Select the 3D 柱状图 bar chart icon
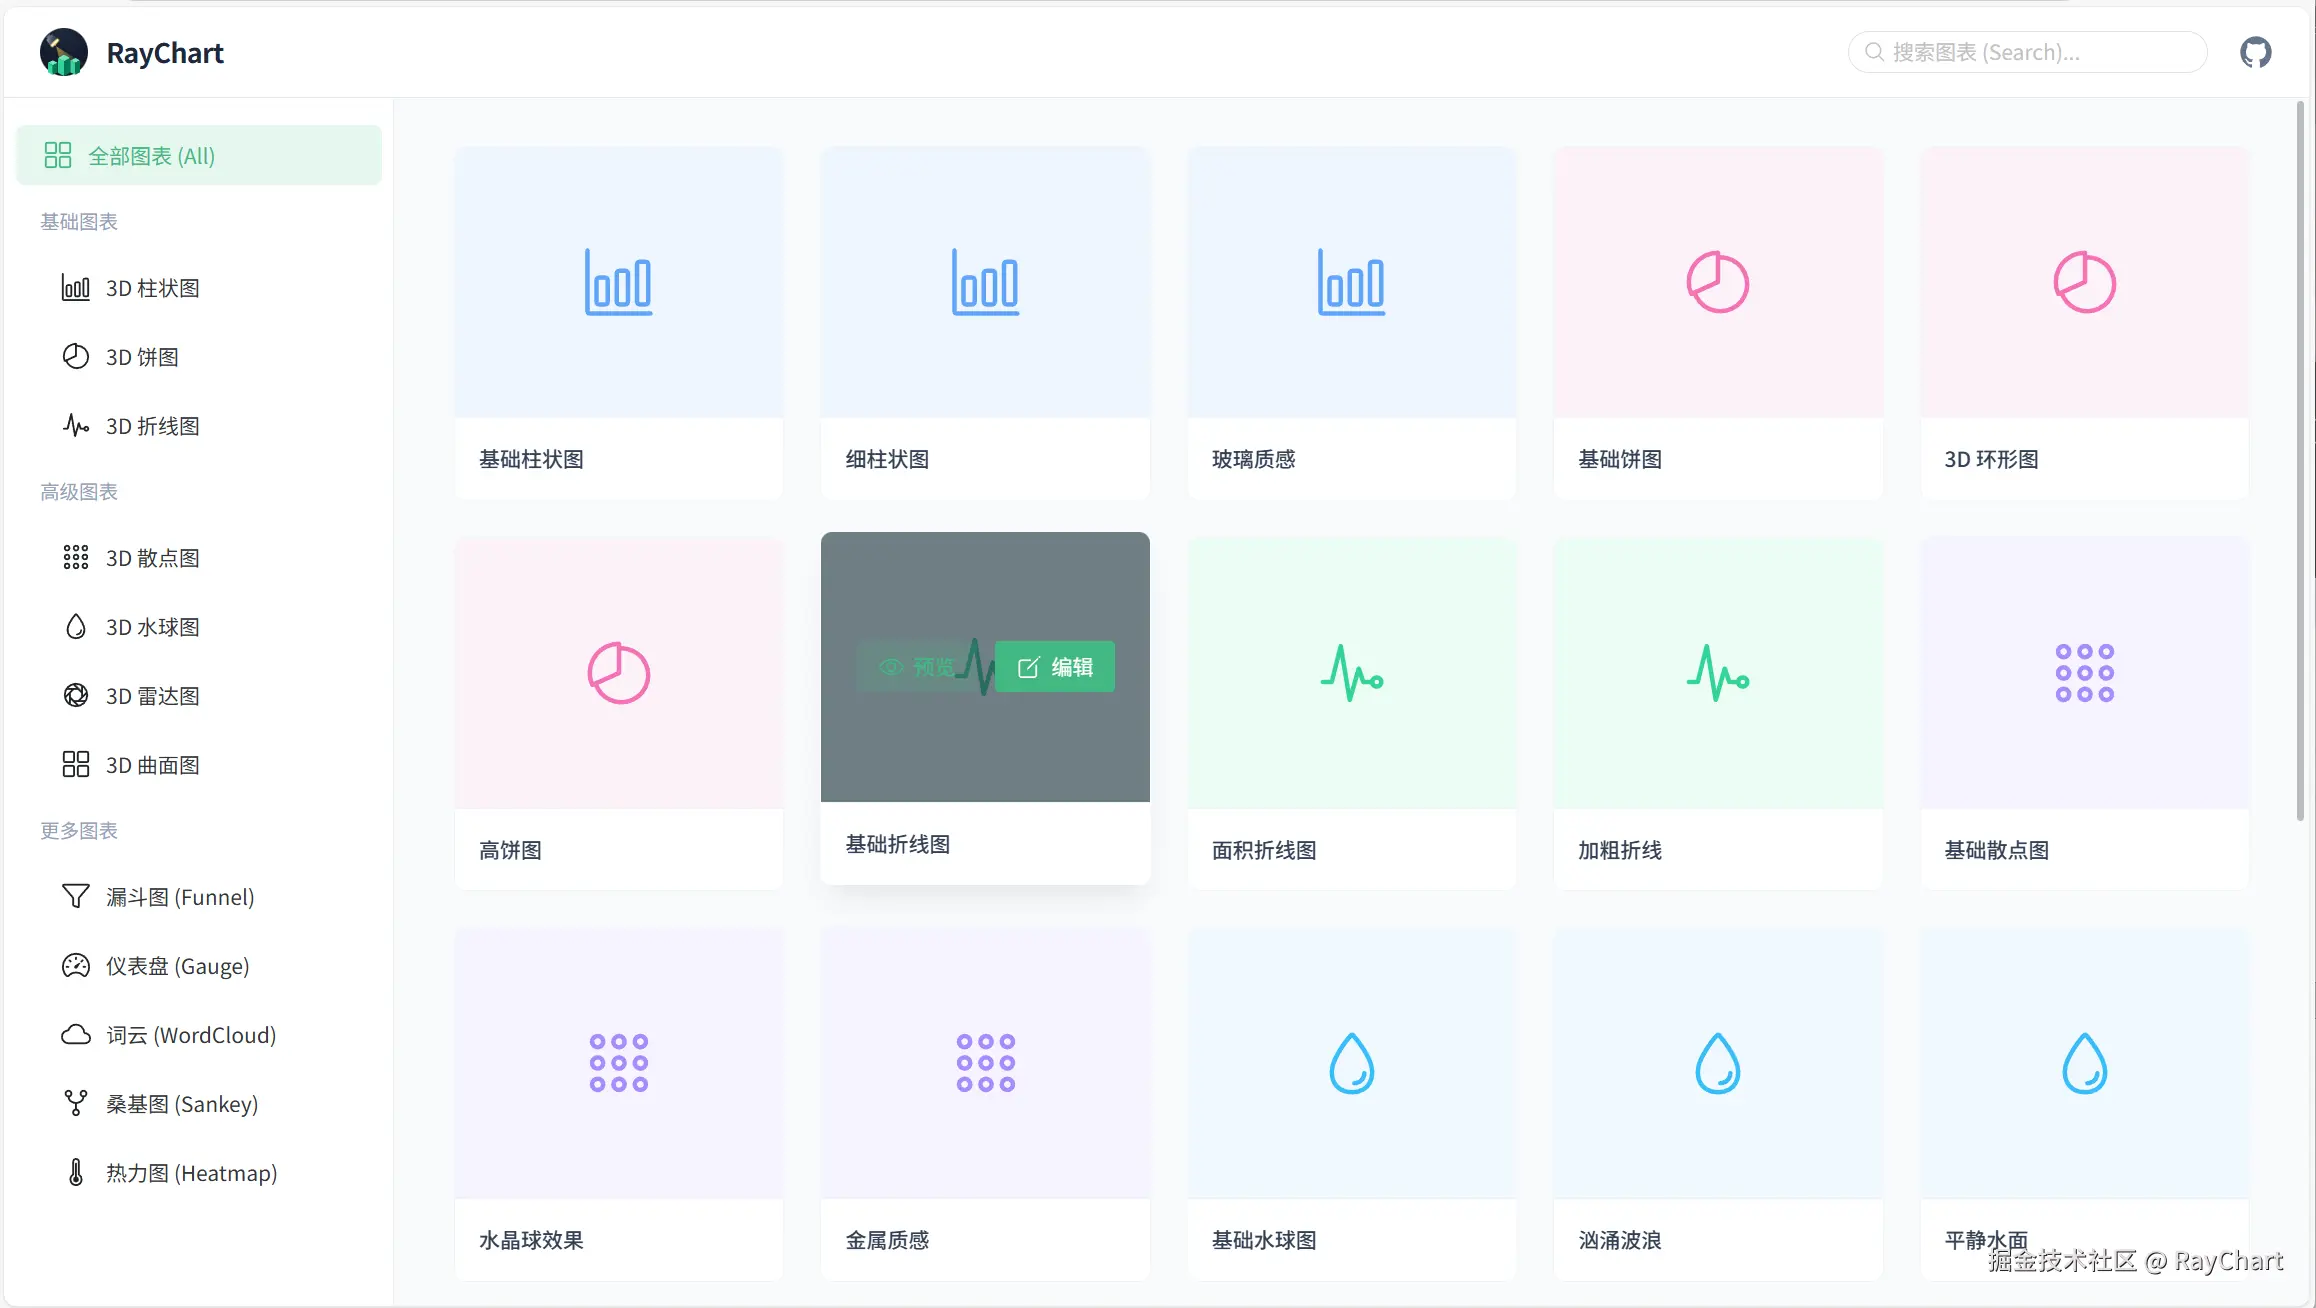 click(76, 288)
